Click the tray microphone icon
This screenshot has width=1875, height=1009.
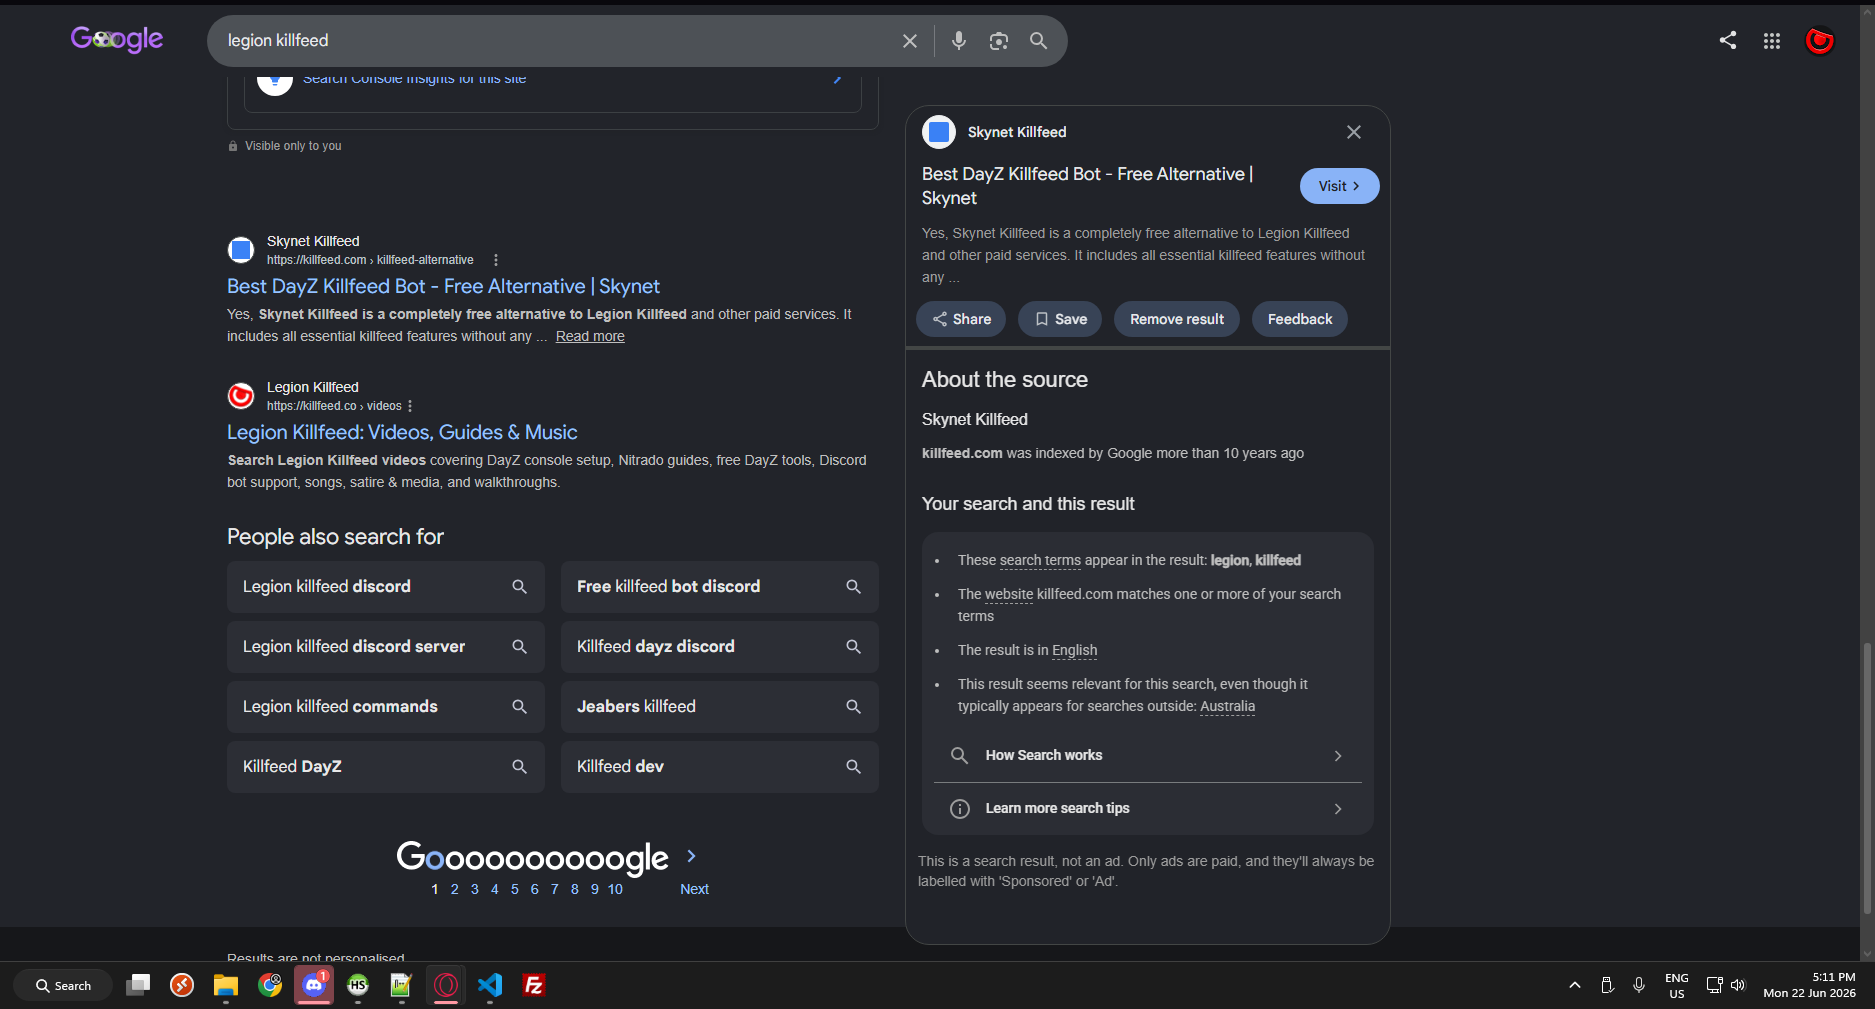pyautogui.click(x=1639, y=985)
